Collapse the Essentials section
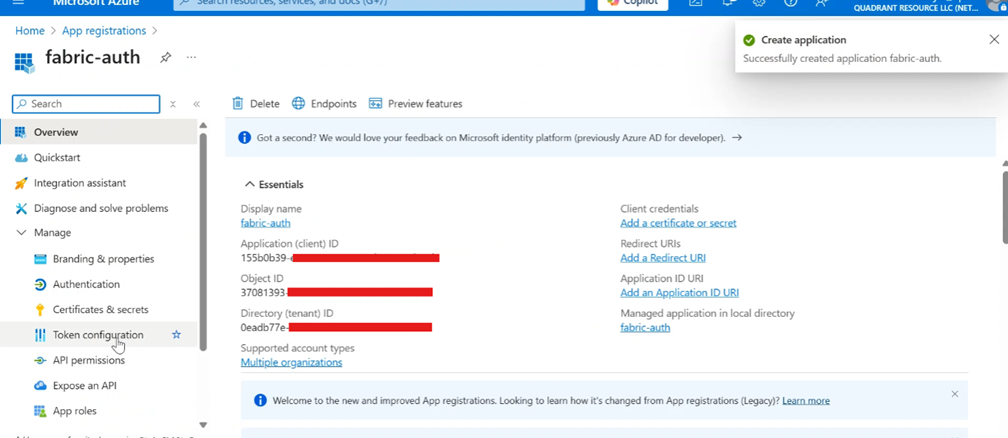1008x438 pixels. tap(249, 185)
